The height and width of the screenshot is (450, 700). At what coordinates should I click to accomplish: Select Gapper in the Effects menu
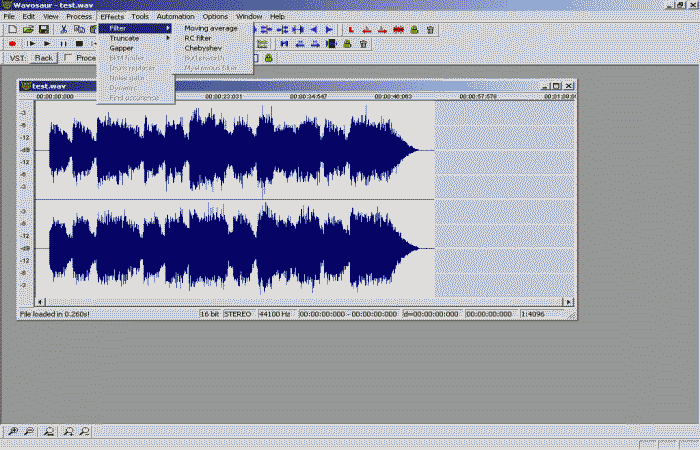point(122,48)
